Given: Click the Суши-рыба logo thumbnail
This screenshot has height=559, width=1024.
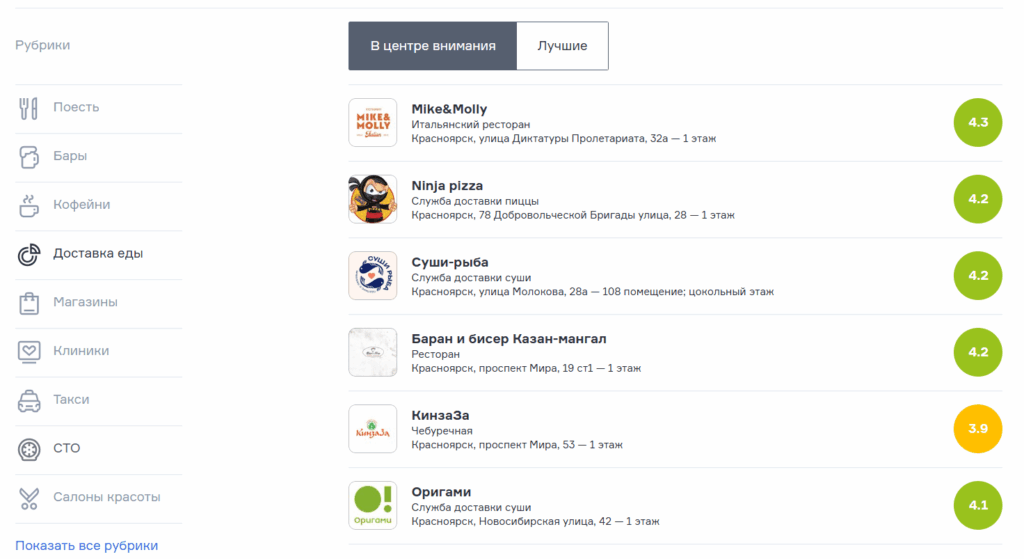Looking at the screenshot, I should click(373, 276).
